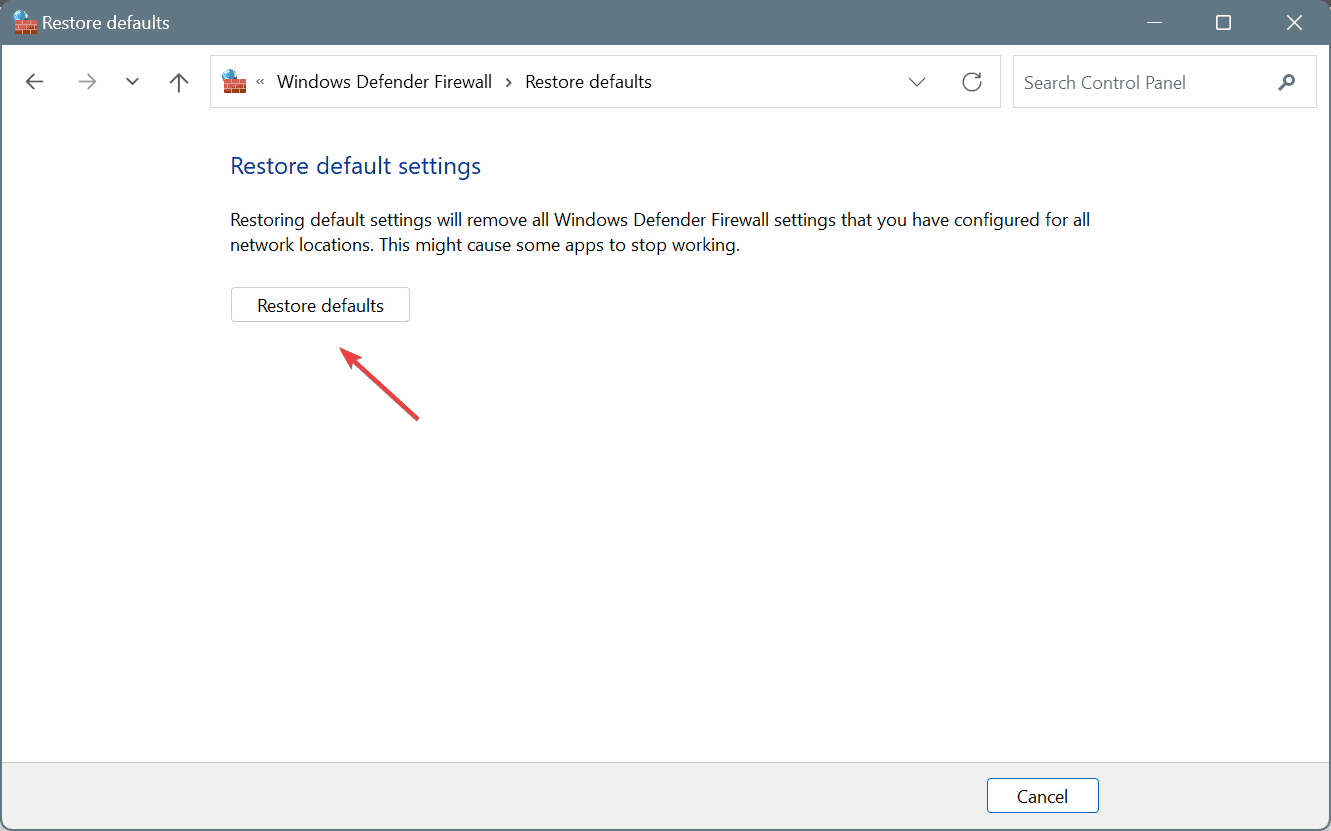Click the text 'This might cause some apps to stop working'
The width and height of the screenshot is (1331, 831).
pyautogui.click(x=559, y=245)
